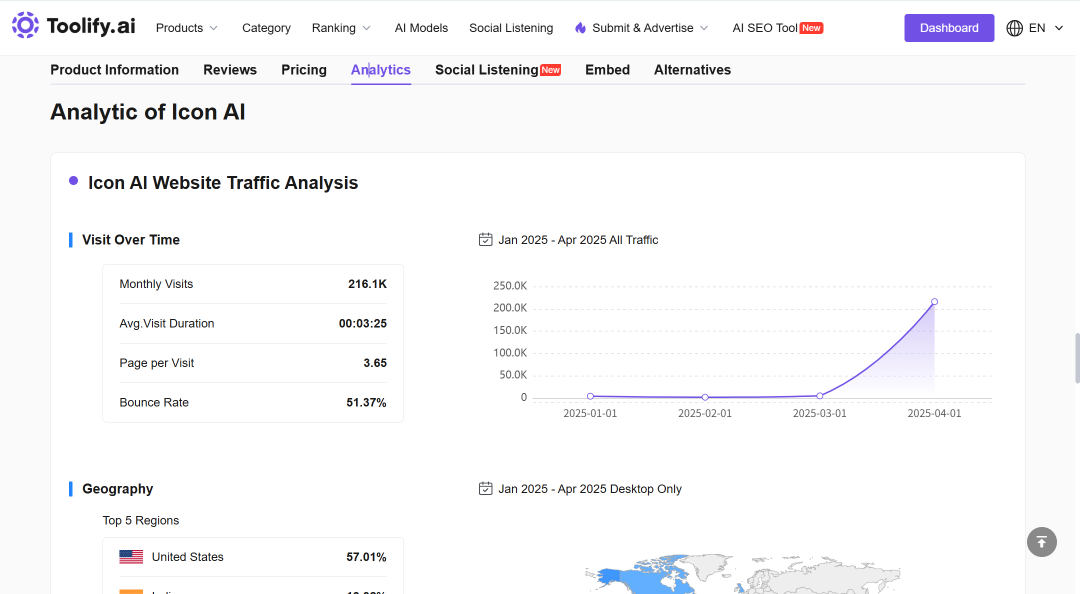
Task: Switch to the Product Information tab
Action: click(114, 70)
